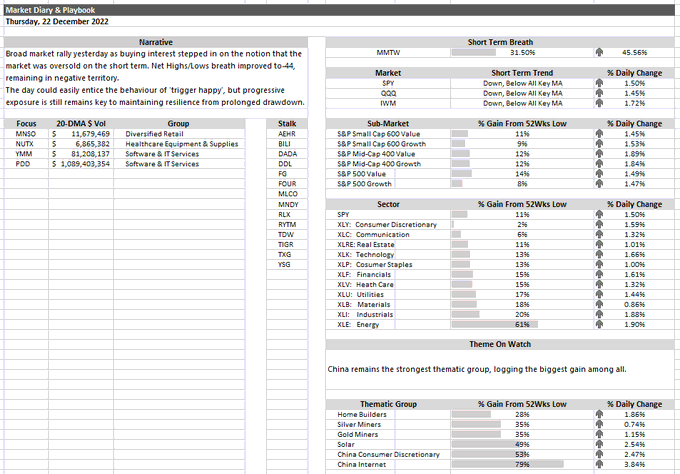Select the Sub-Market column header

388,123
